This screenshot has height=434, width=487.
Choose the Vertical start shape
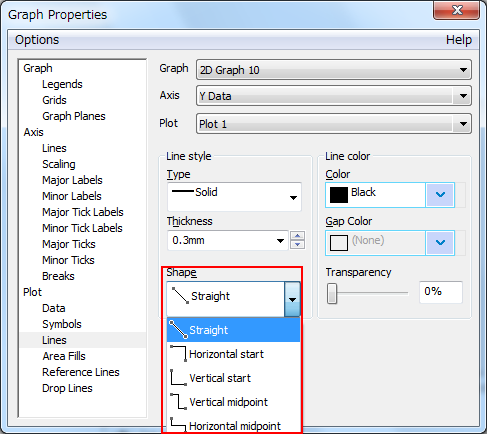[x=233, y=378]
